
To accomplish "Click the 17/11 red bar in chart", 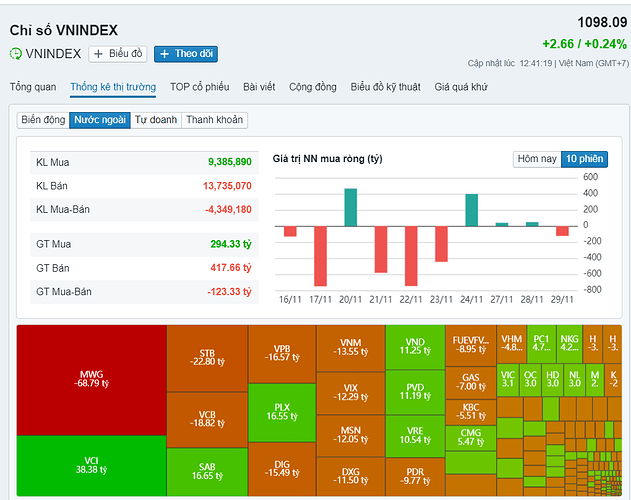I will pyautogui.click(x=320, y=256).
